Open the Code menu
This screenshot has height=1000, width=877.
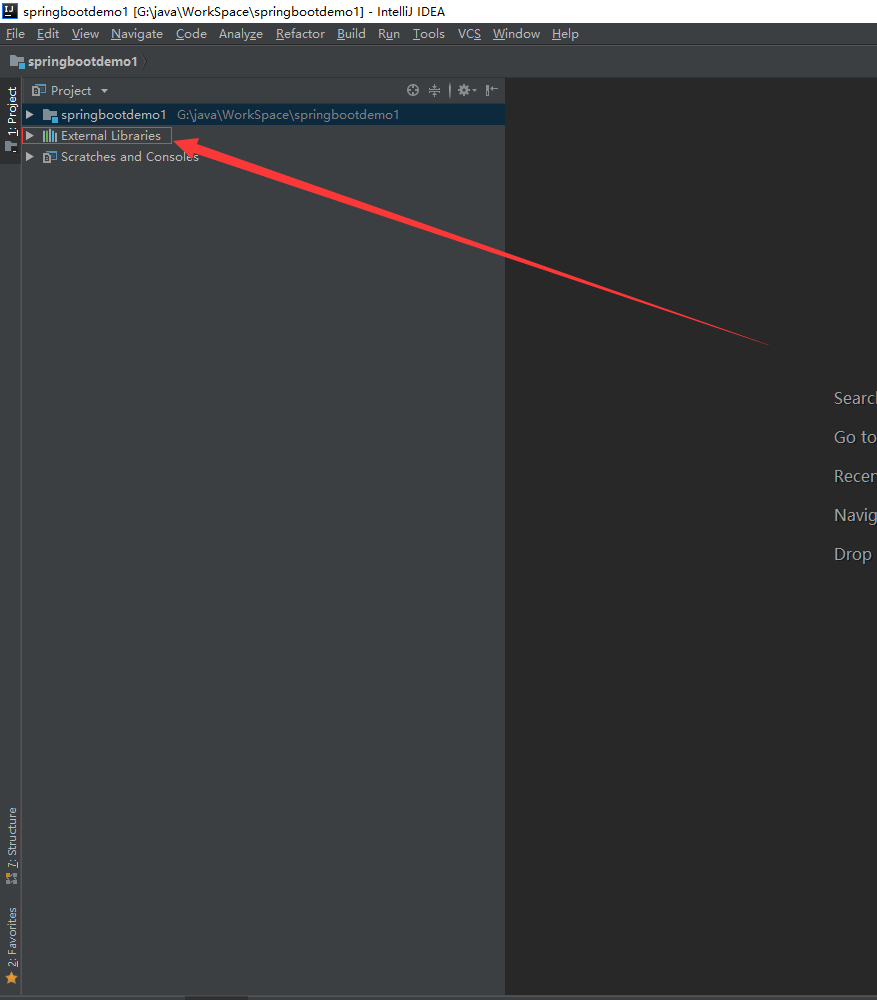coord(191,34)
